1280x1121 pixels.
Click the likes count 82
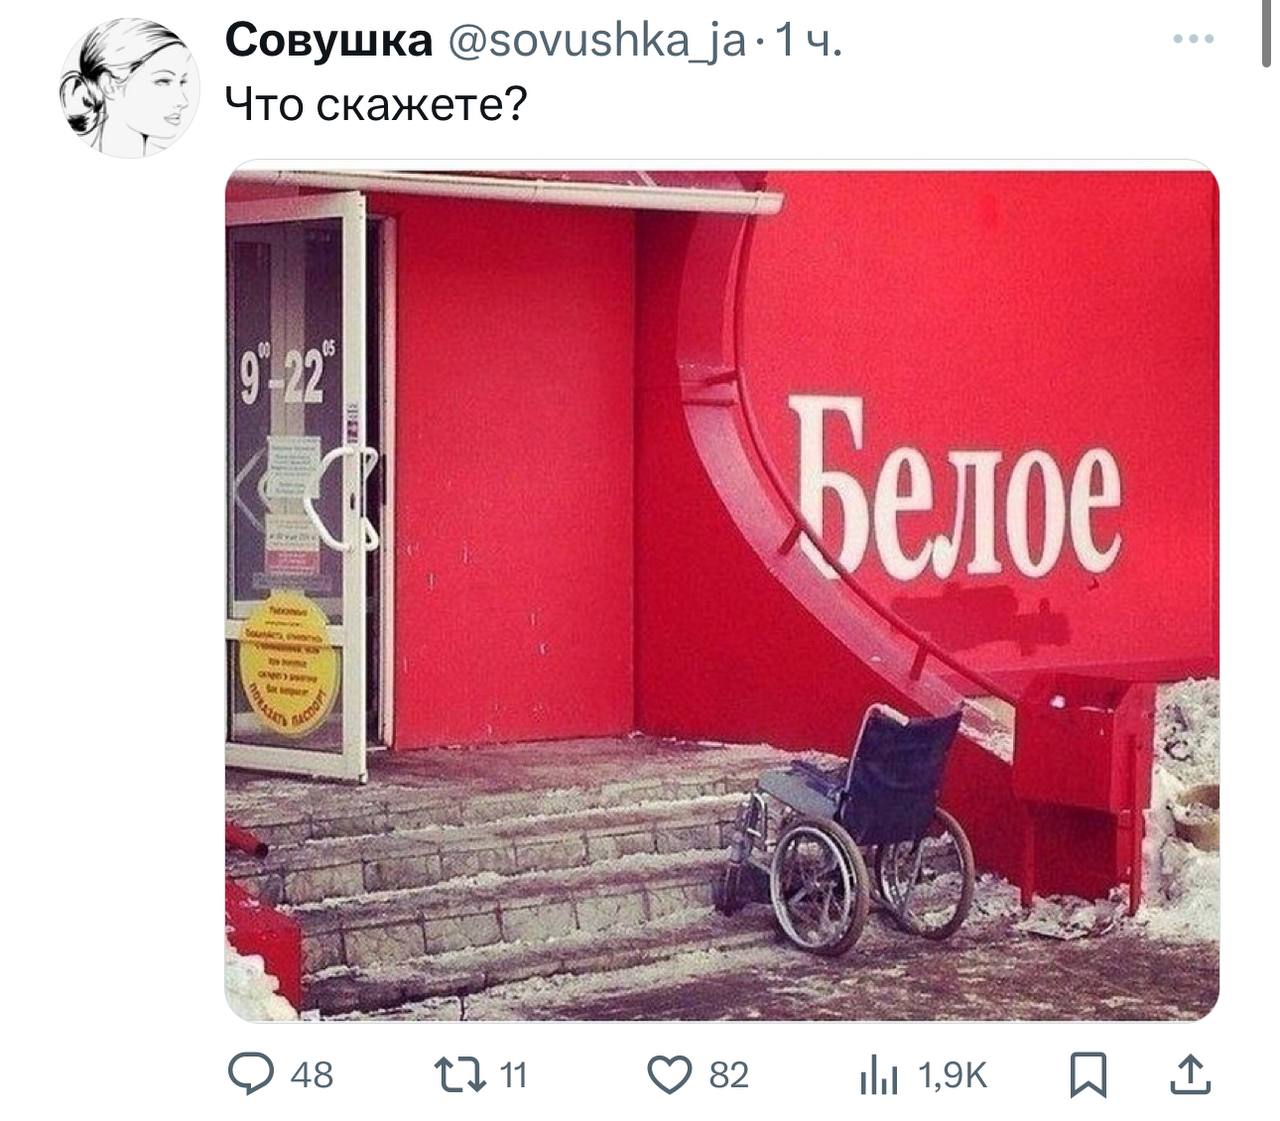(729, 1076)
